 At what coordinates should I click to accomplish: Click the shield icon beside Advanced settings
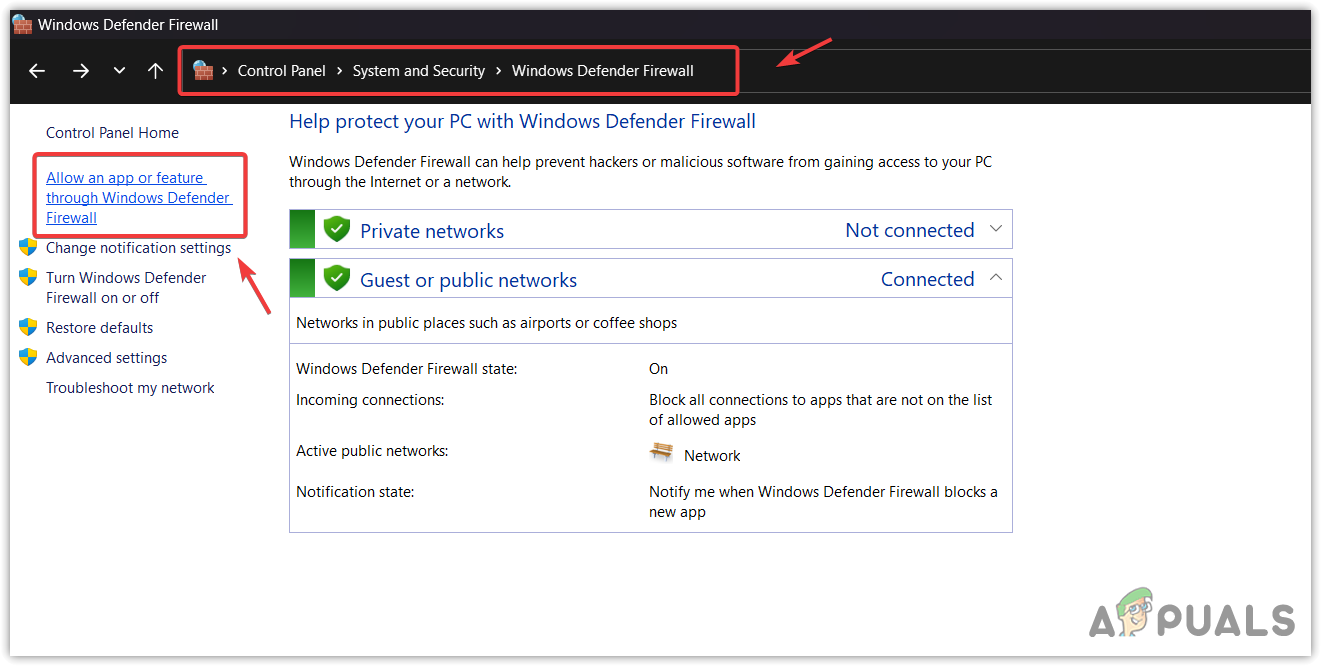pyautogui.click(x=28, y=358)
